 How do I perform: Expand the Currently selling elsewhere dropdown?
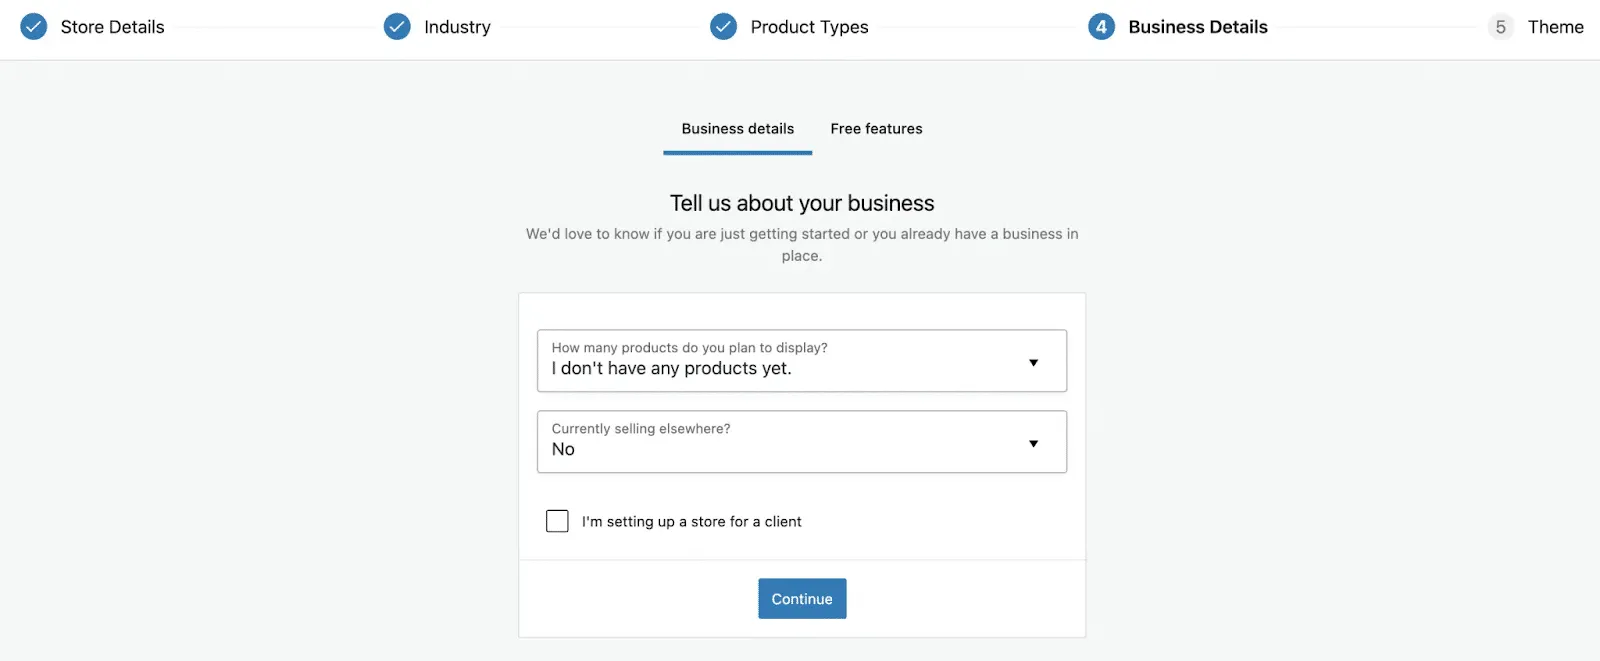pos(802,441)
